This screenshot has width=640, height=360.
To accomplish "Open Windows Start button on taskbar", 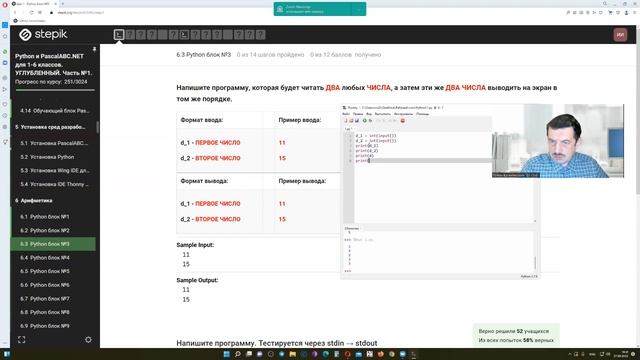I will click(227, 354).
